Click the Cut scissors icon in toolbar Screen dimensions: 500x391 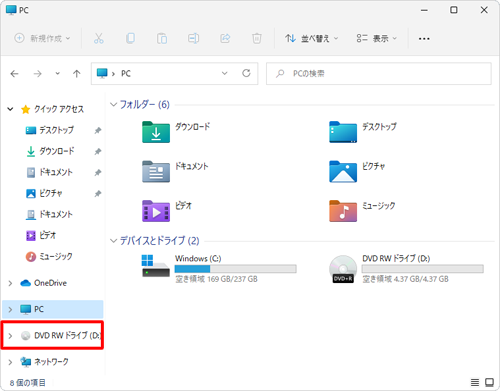click(99, 38)
